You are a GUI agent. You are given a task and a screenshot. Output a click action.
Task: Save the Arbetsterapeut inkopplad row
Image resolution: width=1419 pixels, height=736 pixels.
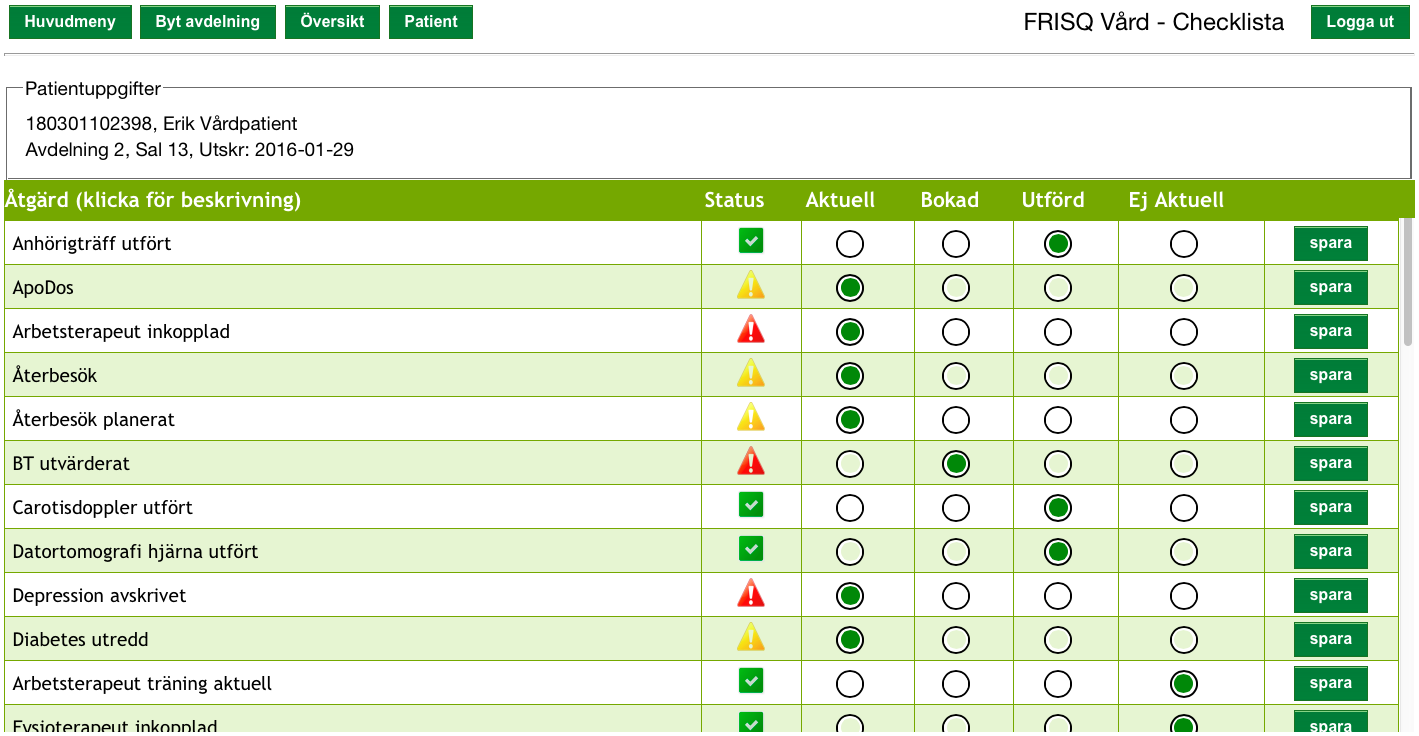point(1331,331)
